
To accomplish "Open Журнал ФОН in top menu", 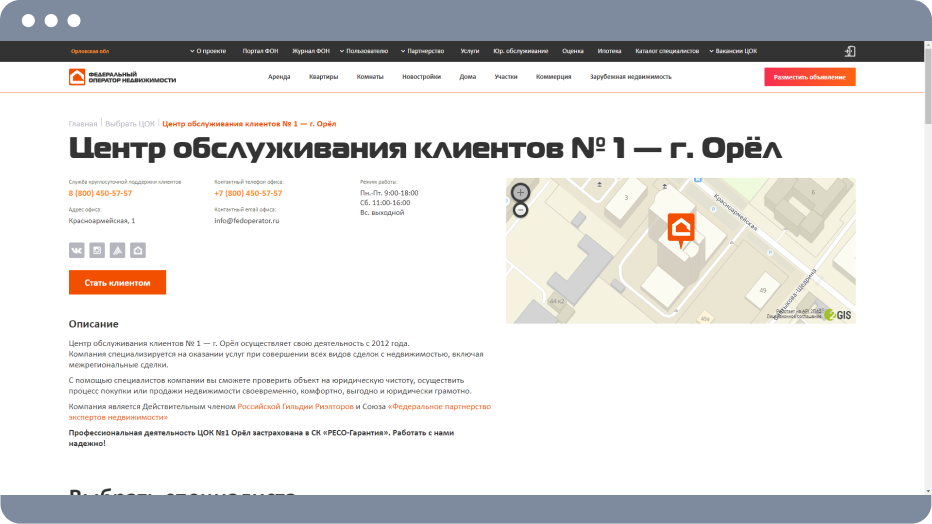I will click(x=311, y=51).
